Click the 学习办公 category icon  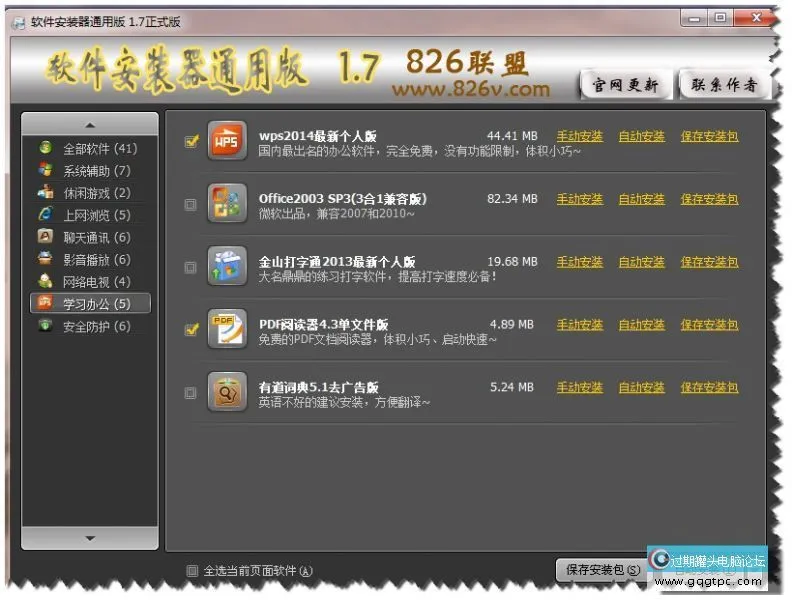tap(45, 303)
